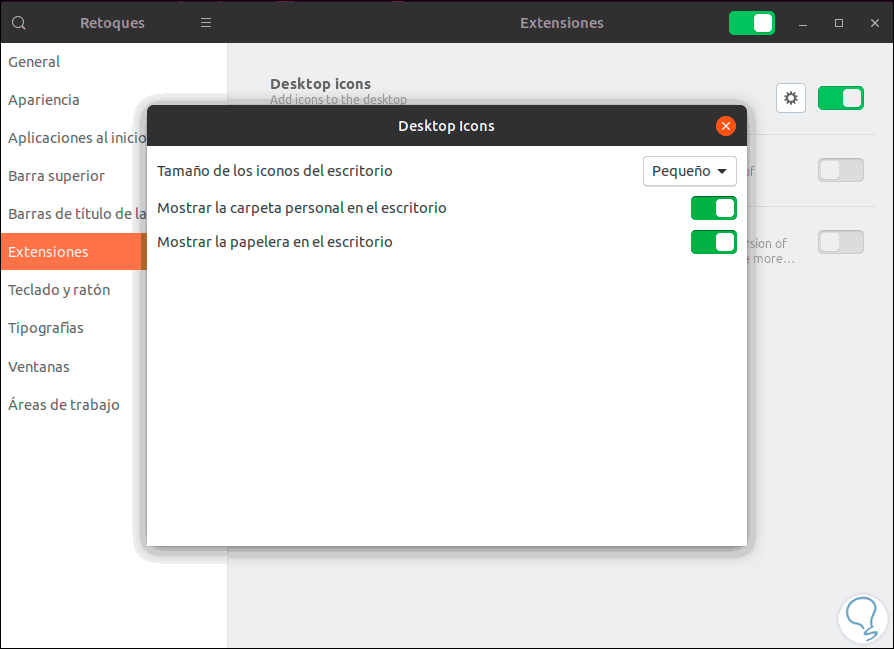The width and height of the screenshot is (894, 649).
Task: Toggle the global Extensions switch in header
Action: click(x=752, y=23)
